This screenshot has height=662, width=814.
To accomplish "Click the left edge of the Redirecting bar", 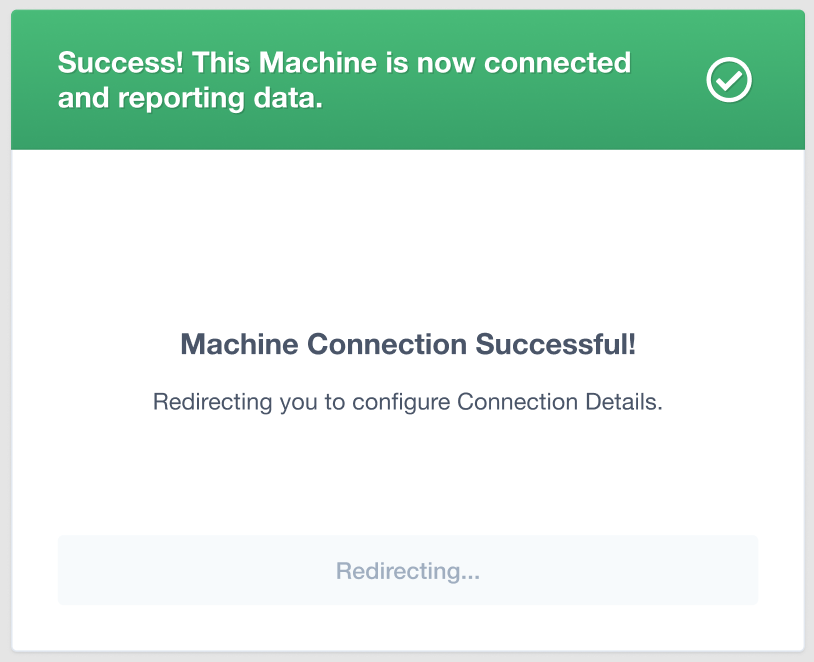I will click(70, 571).
